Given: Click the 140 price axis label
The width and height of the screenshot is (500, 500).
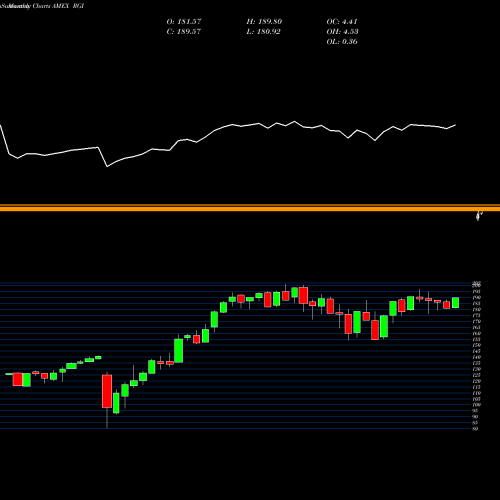Looking at the screenshot, I should (476, 357).
